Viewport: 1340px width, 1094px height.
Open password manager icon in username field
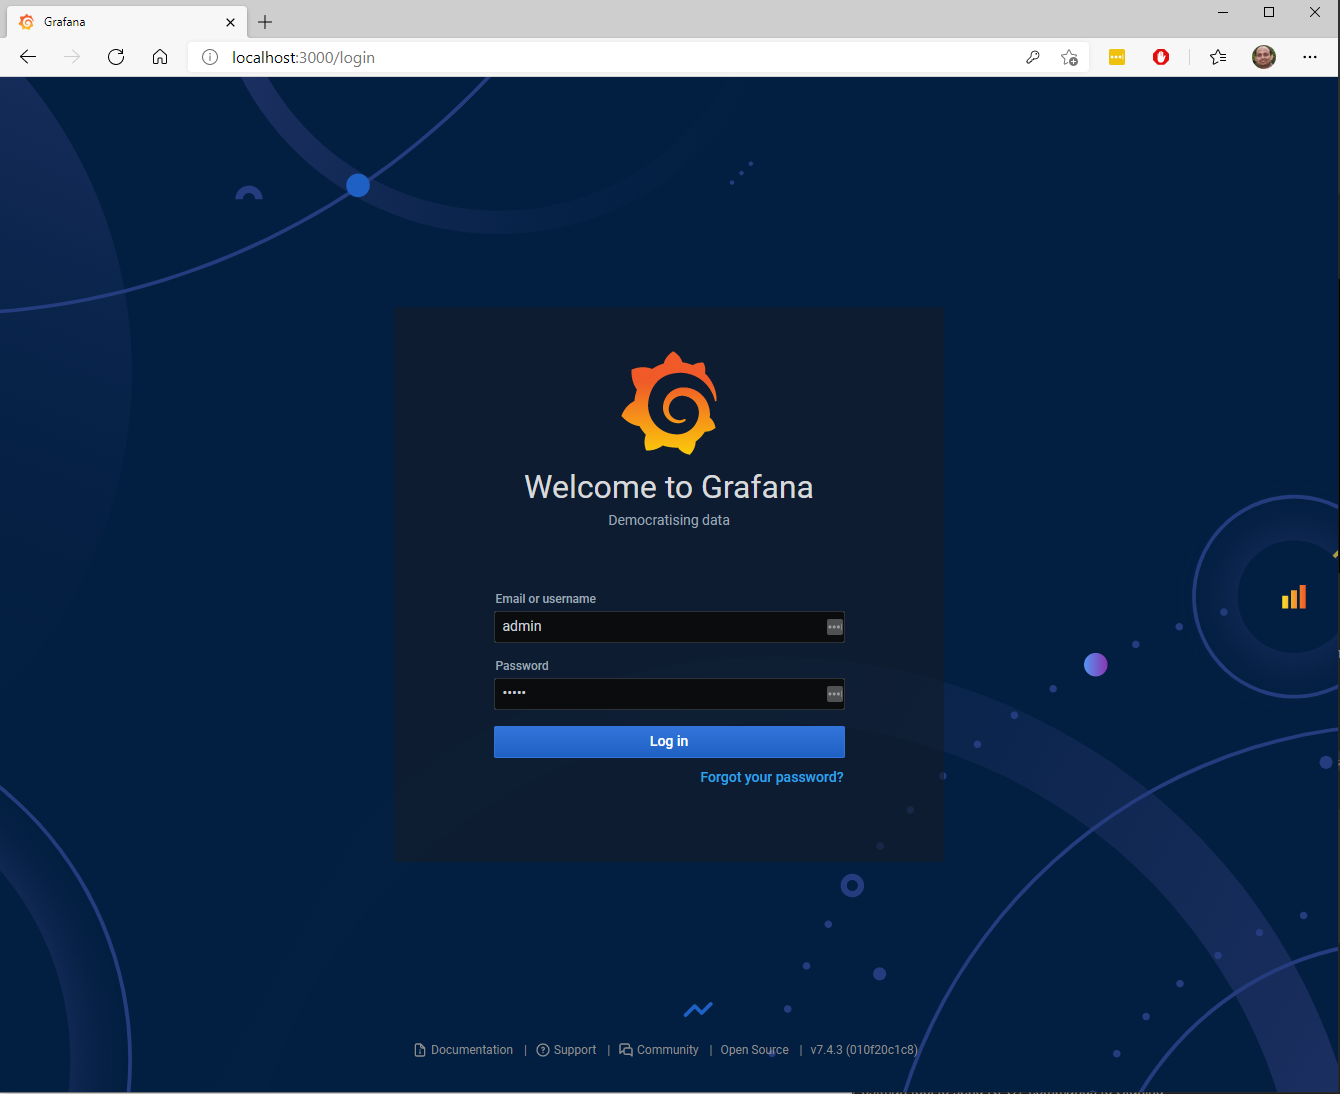(834, 627)
